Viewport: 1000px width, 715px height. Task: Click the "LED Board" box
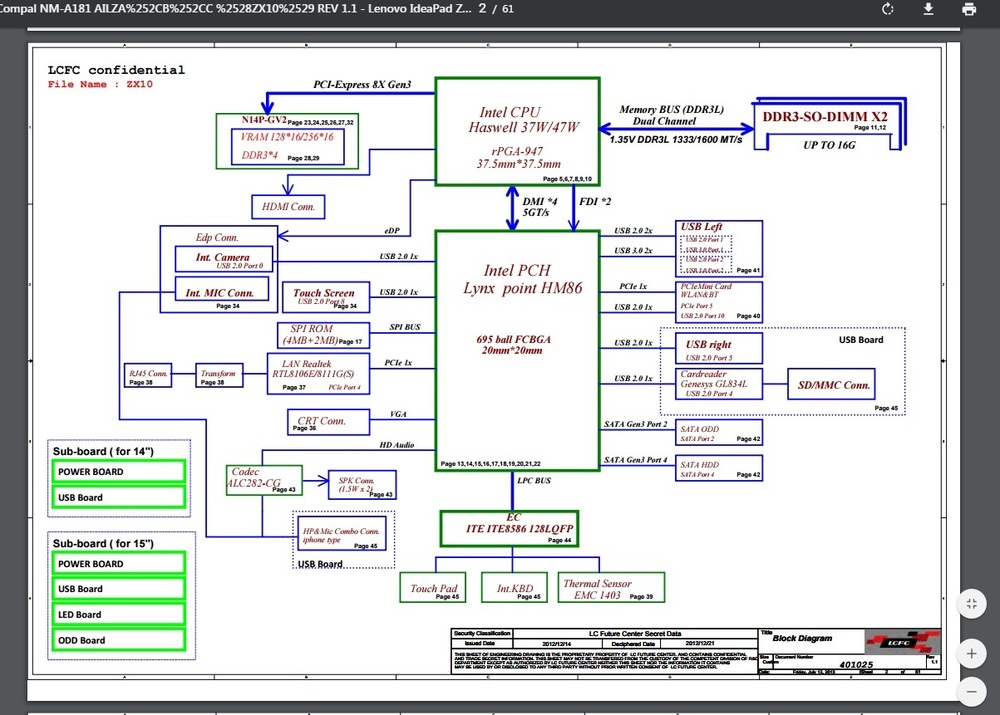[x=119, y=615]
